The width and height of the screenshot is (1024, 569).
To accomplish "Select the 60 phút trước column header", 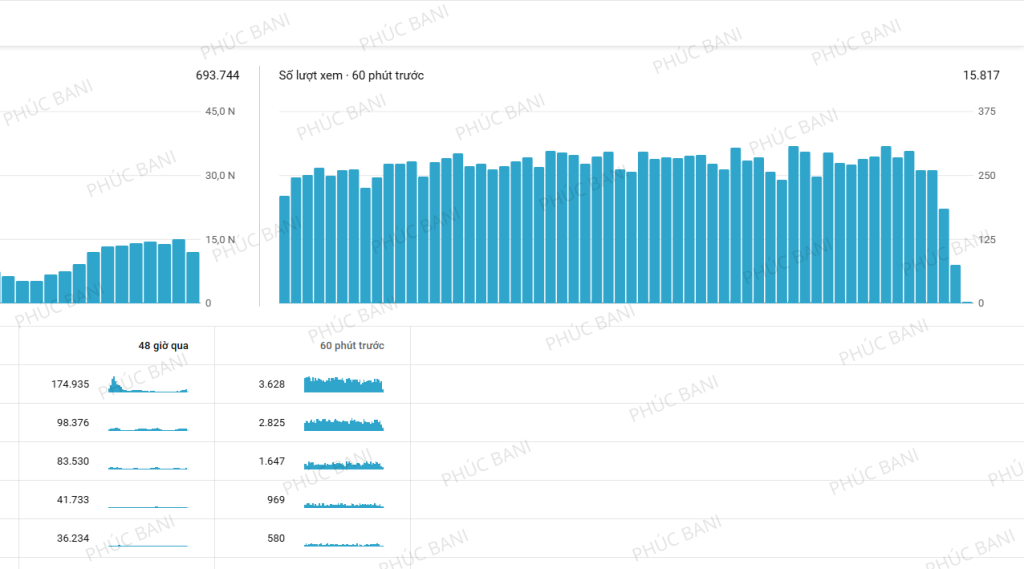I will (x=351, y=346).
